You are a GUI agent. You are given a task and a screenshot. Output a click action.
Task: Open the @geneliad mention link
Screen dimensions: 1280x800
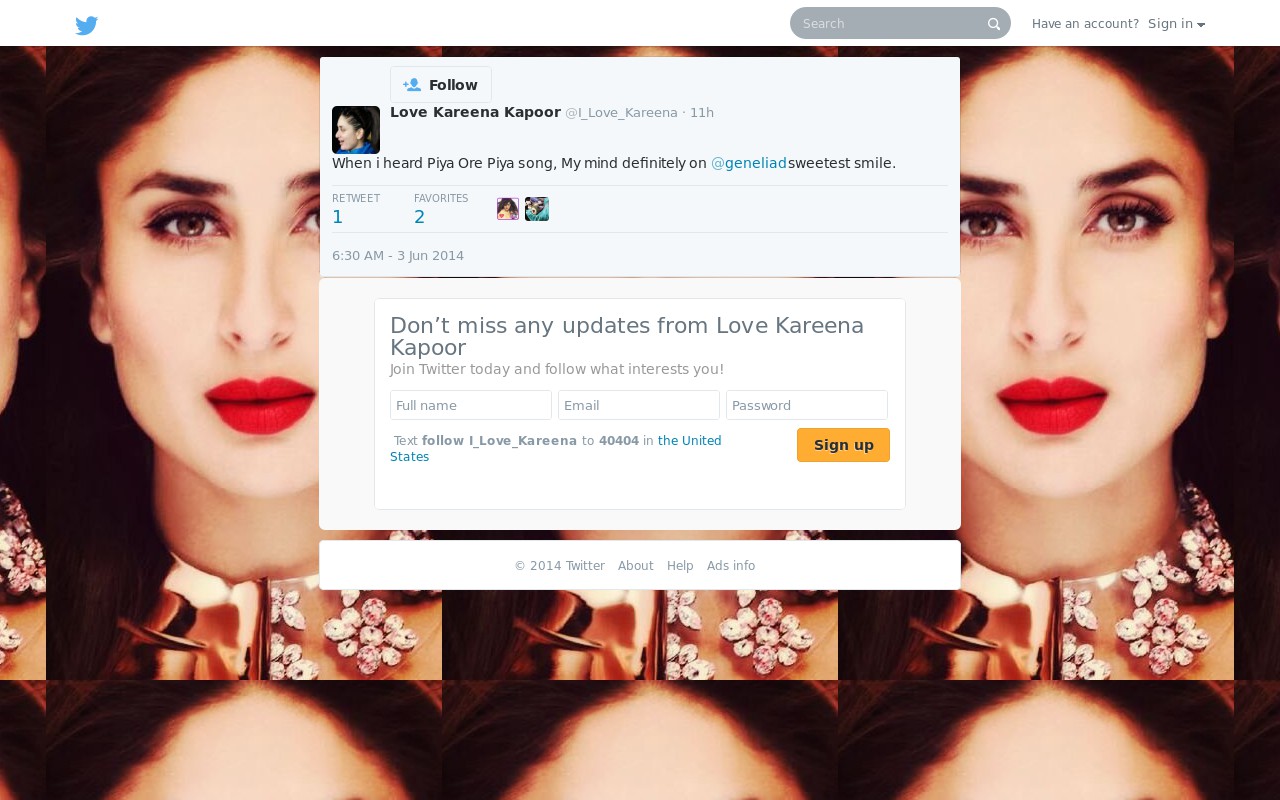[x=749, y=163]
